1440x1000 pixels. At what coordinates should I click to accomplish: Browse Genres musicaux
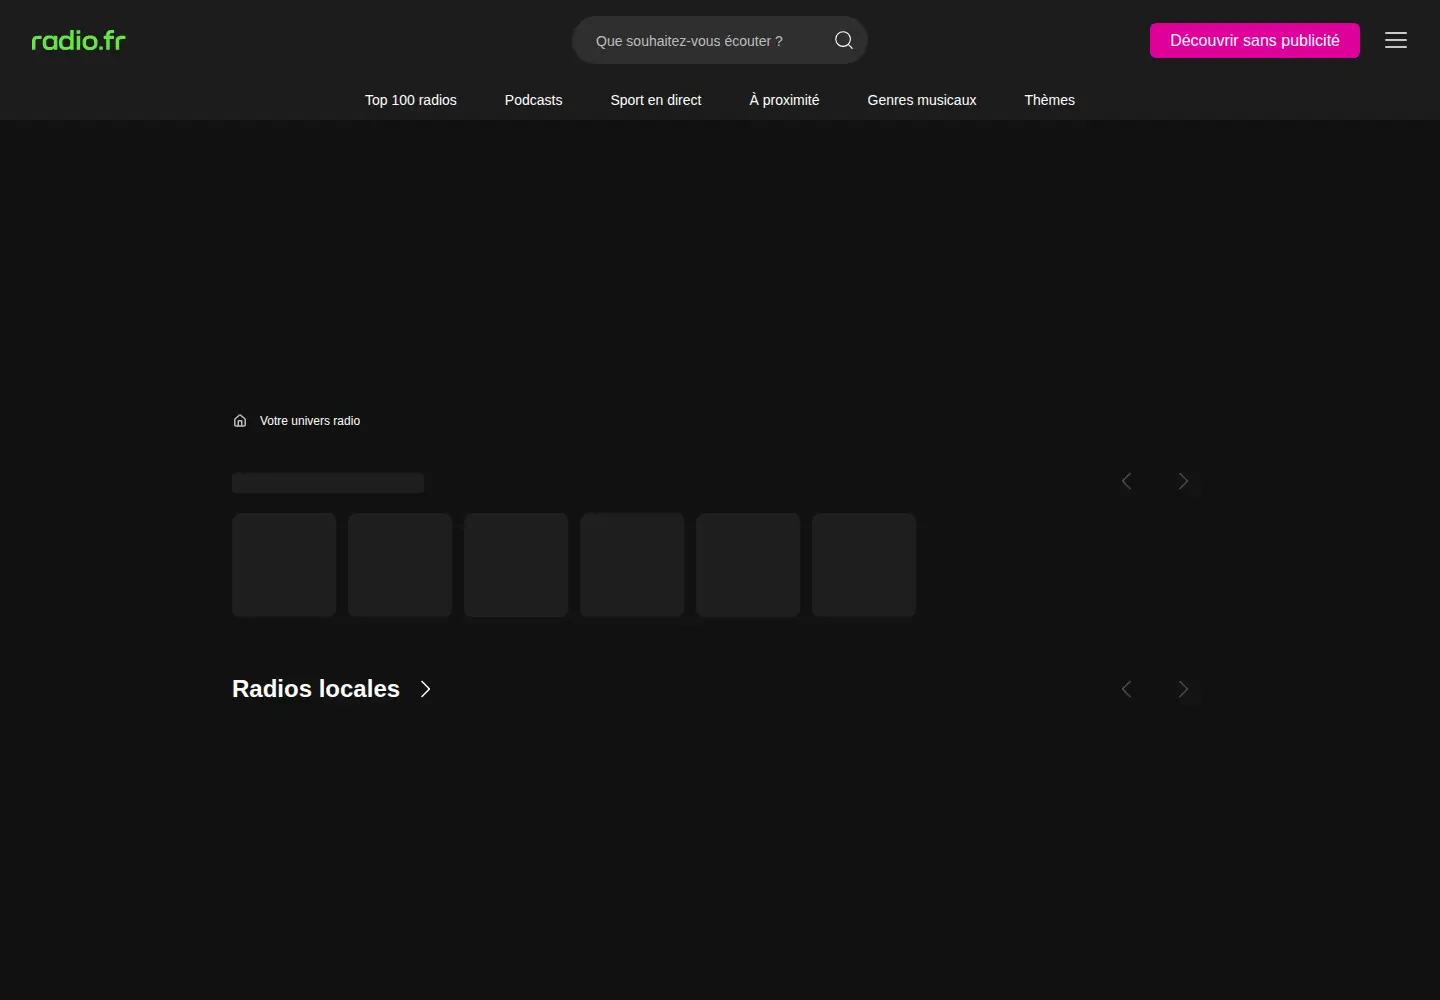(x=922, y=100)
